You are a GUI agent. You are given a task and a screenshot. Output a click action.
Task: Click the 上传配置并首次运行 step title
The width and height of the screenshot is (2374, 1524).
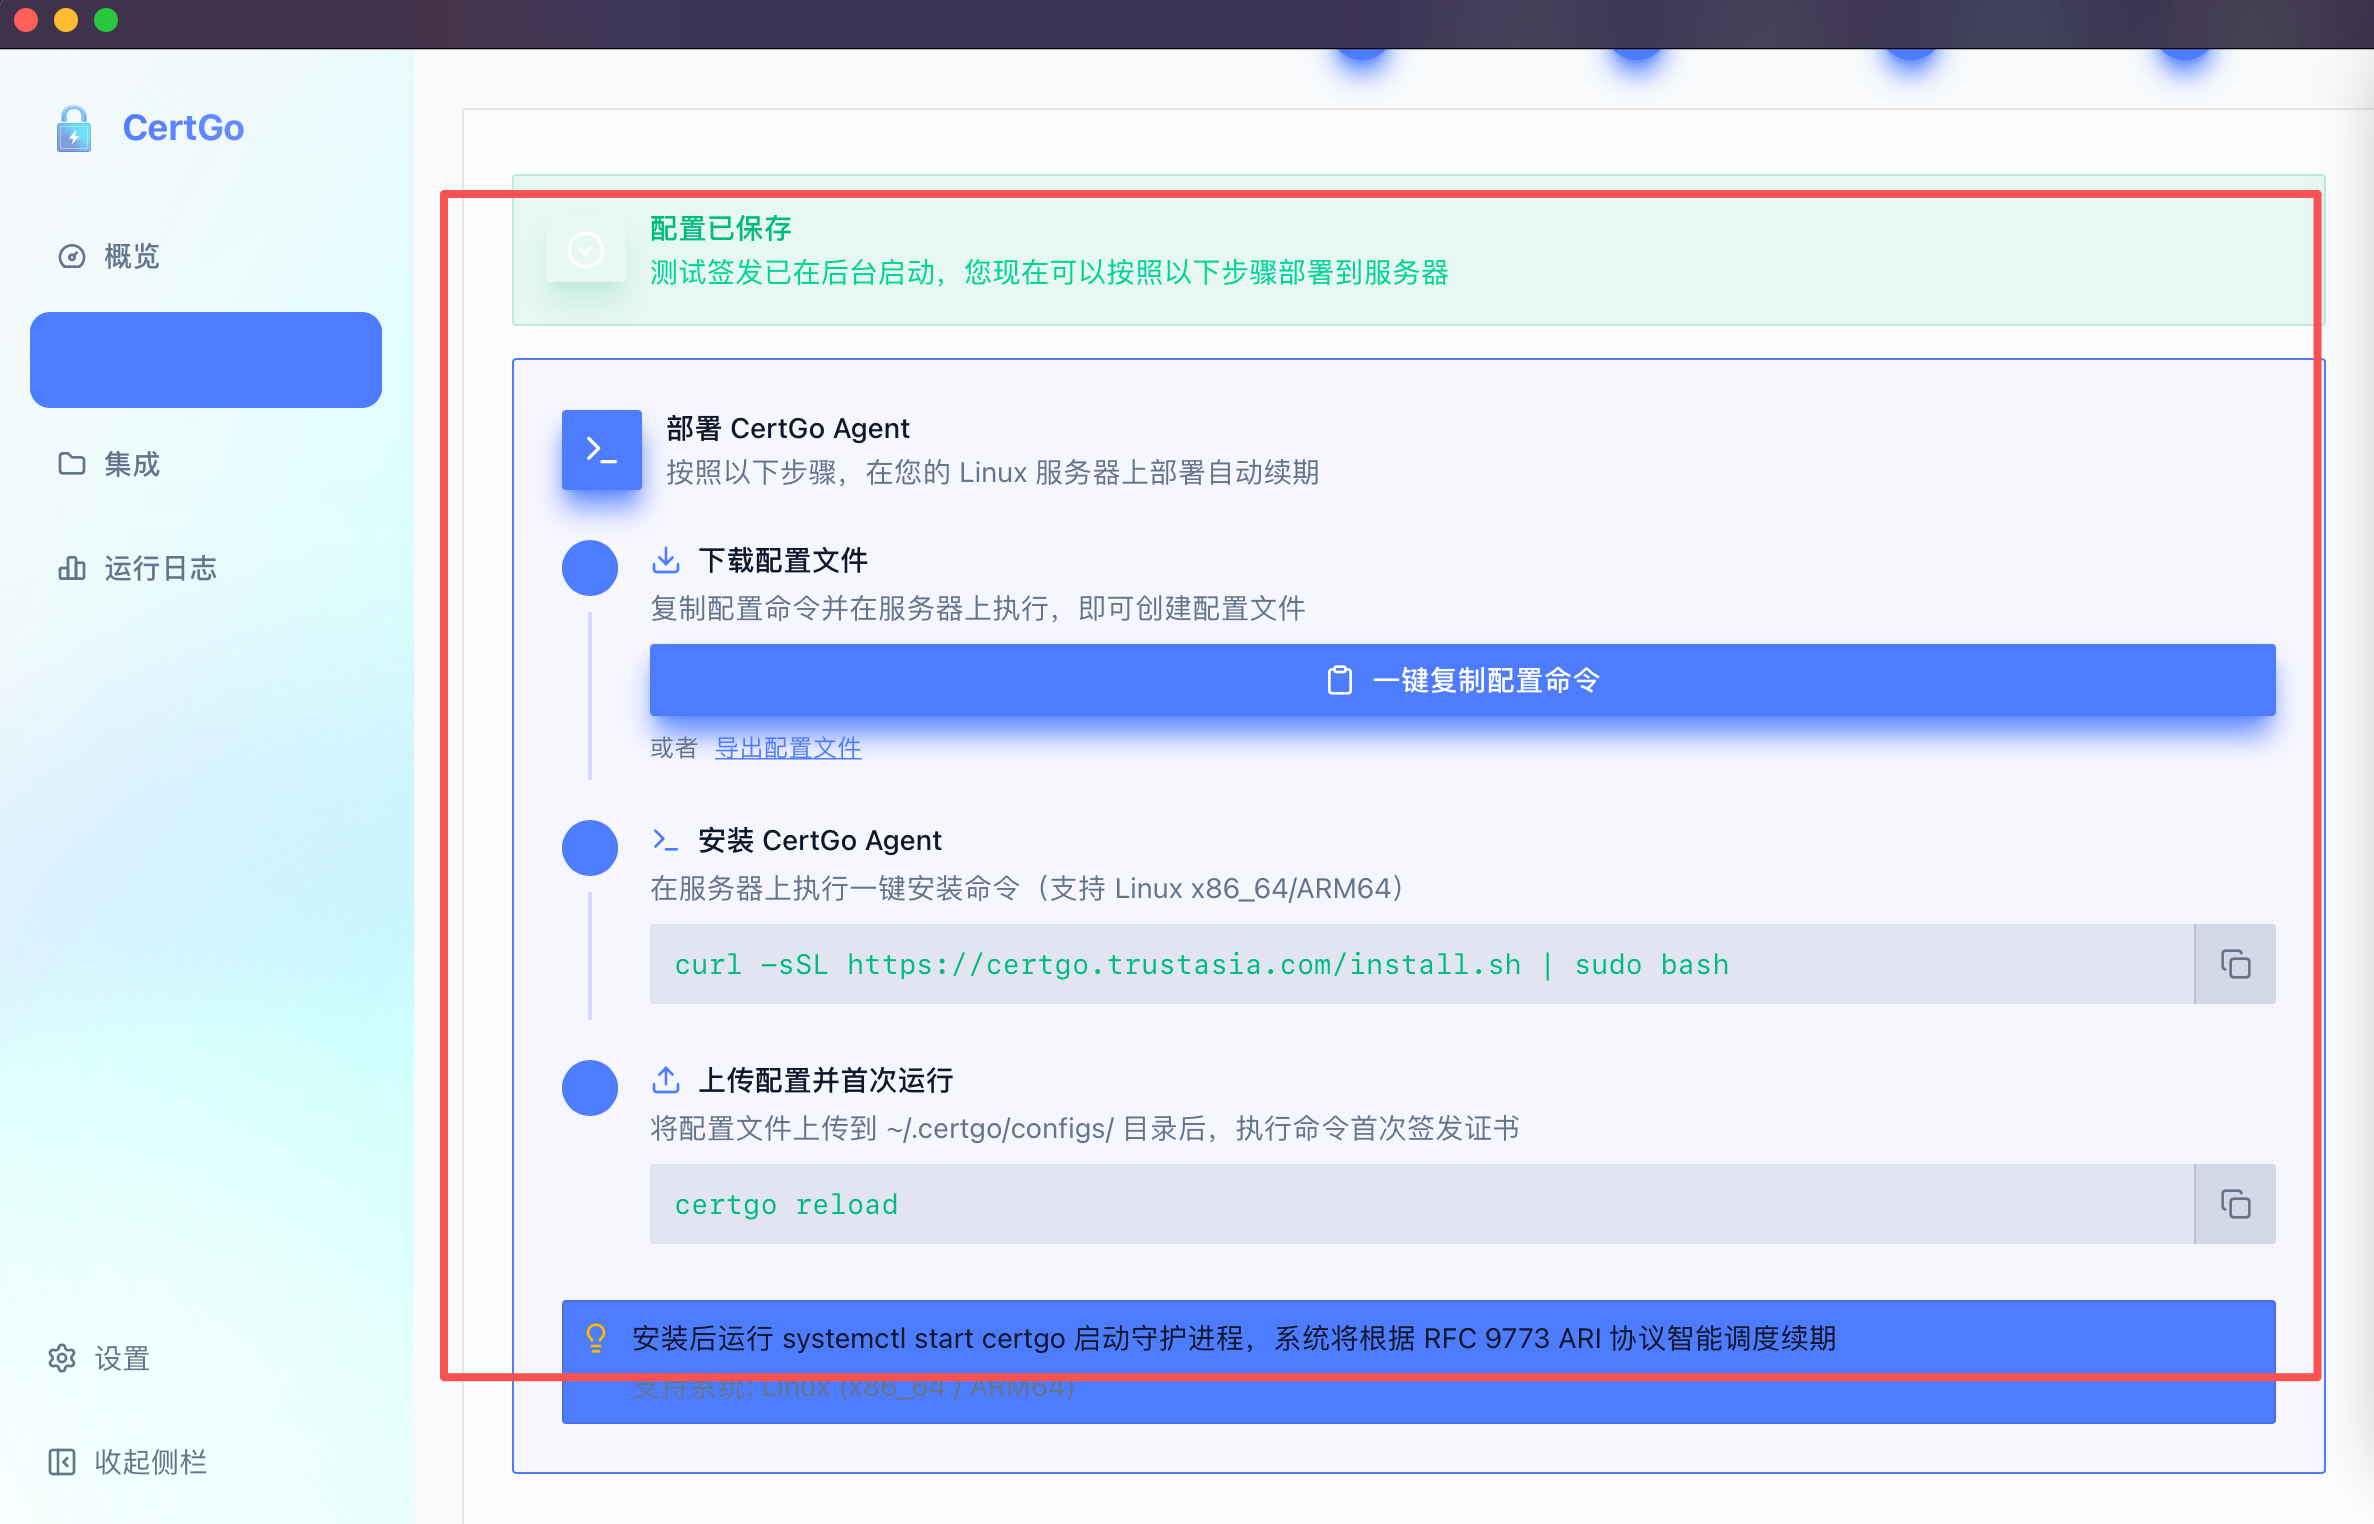(826, 1080)
